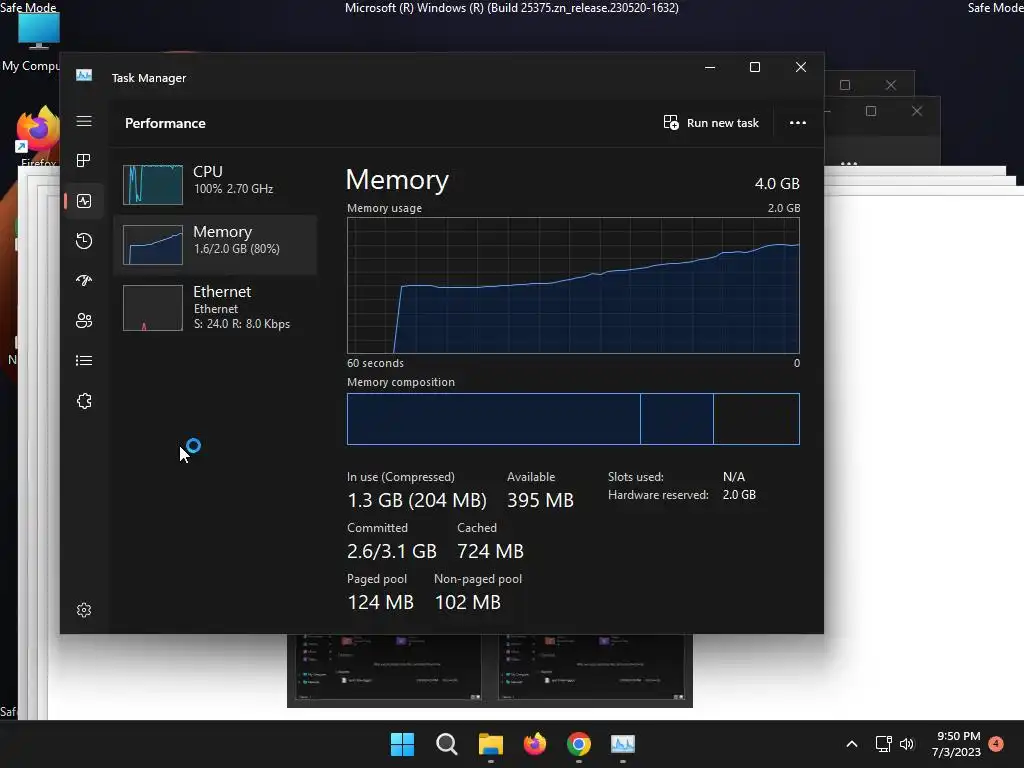Click the "724 MB" cached value
Screen dimensions: 1024x768
(x=490, y=551)
